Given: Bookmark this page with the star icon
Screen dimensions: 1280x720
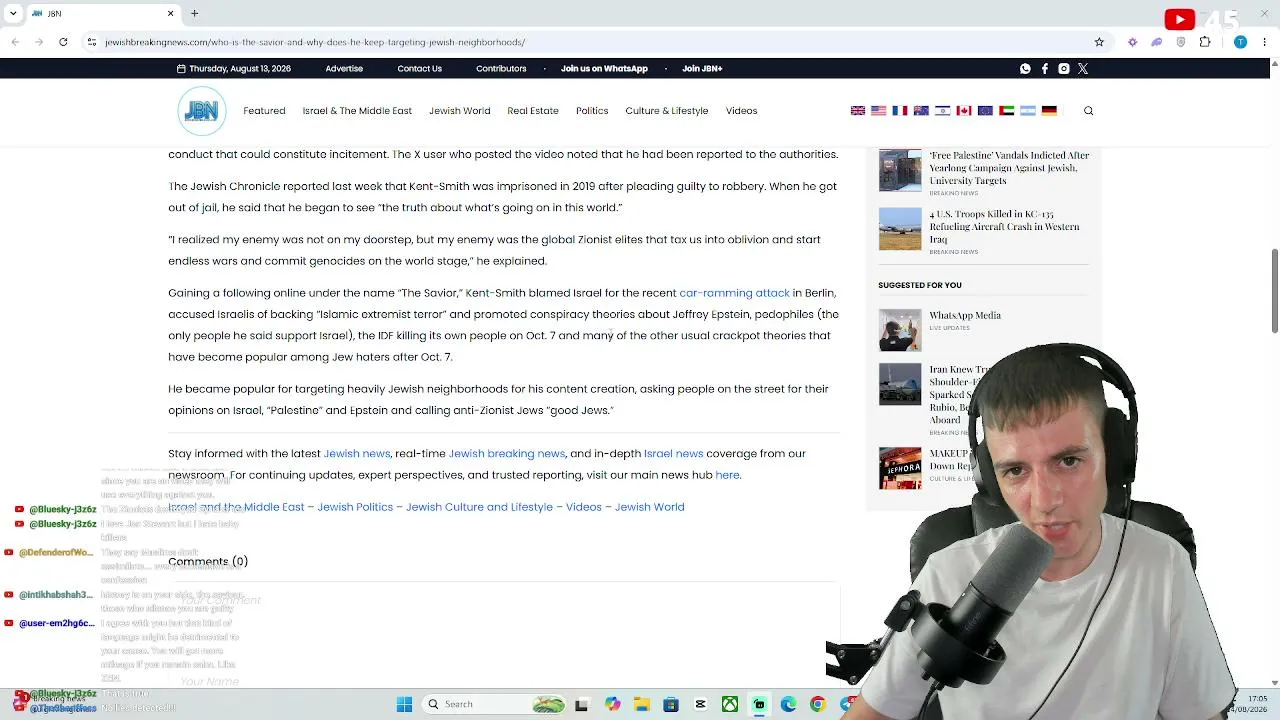Looking at the screenshot, I should coord(1099,42).
